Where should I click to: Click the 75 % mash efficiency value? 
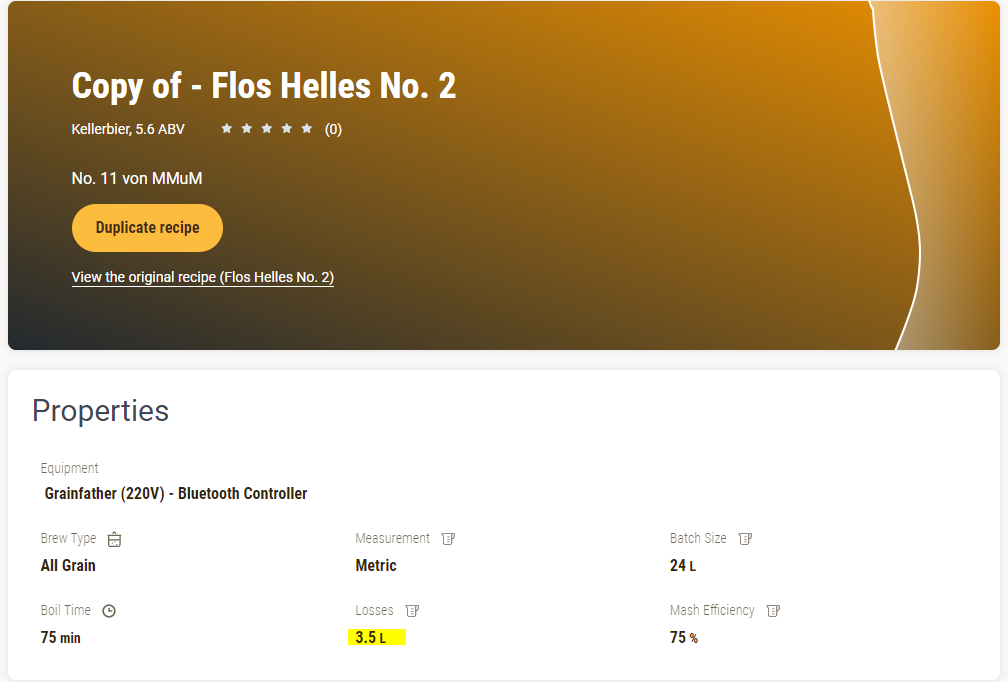683,638
